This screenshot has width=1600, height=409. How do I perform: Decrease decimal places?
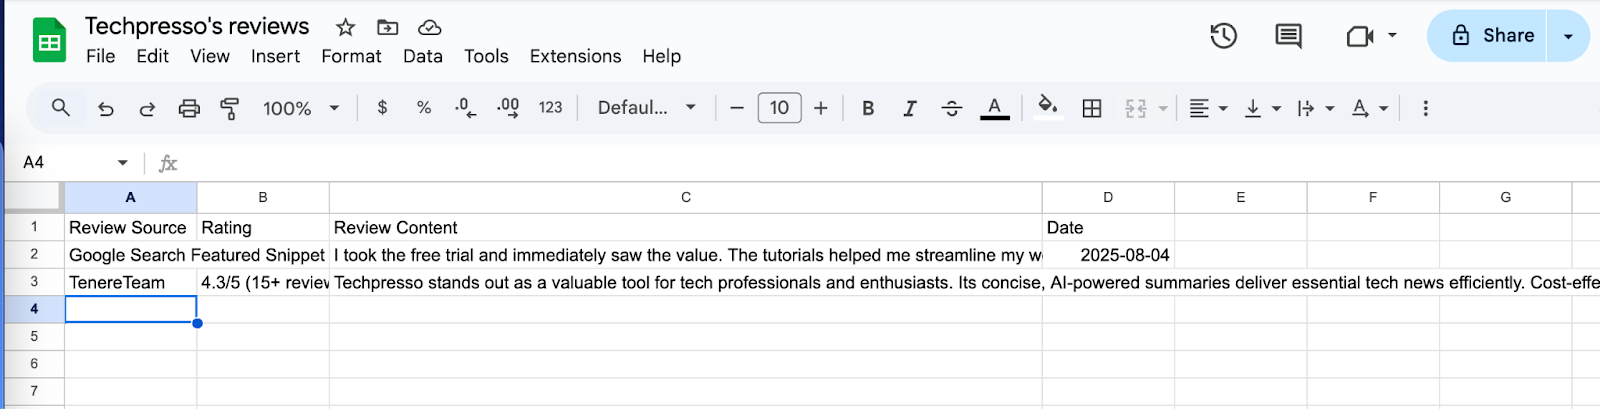click(465, 107)
